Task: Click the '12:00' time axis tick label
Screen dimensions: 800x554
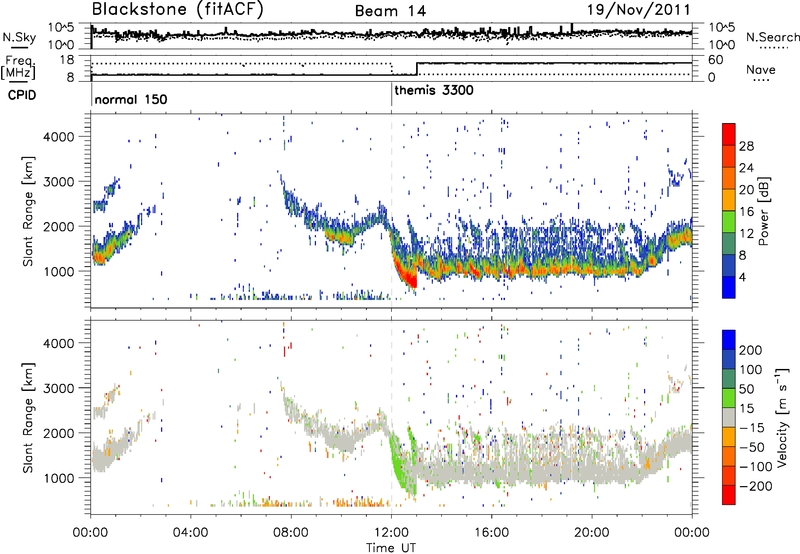Action: (391, 533)
